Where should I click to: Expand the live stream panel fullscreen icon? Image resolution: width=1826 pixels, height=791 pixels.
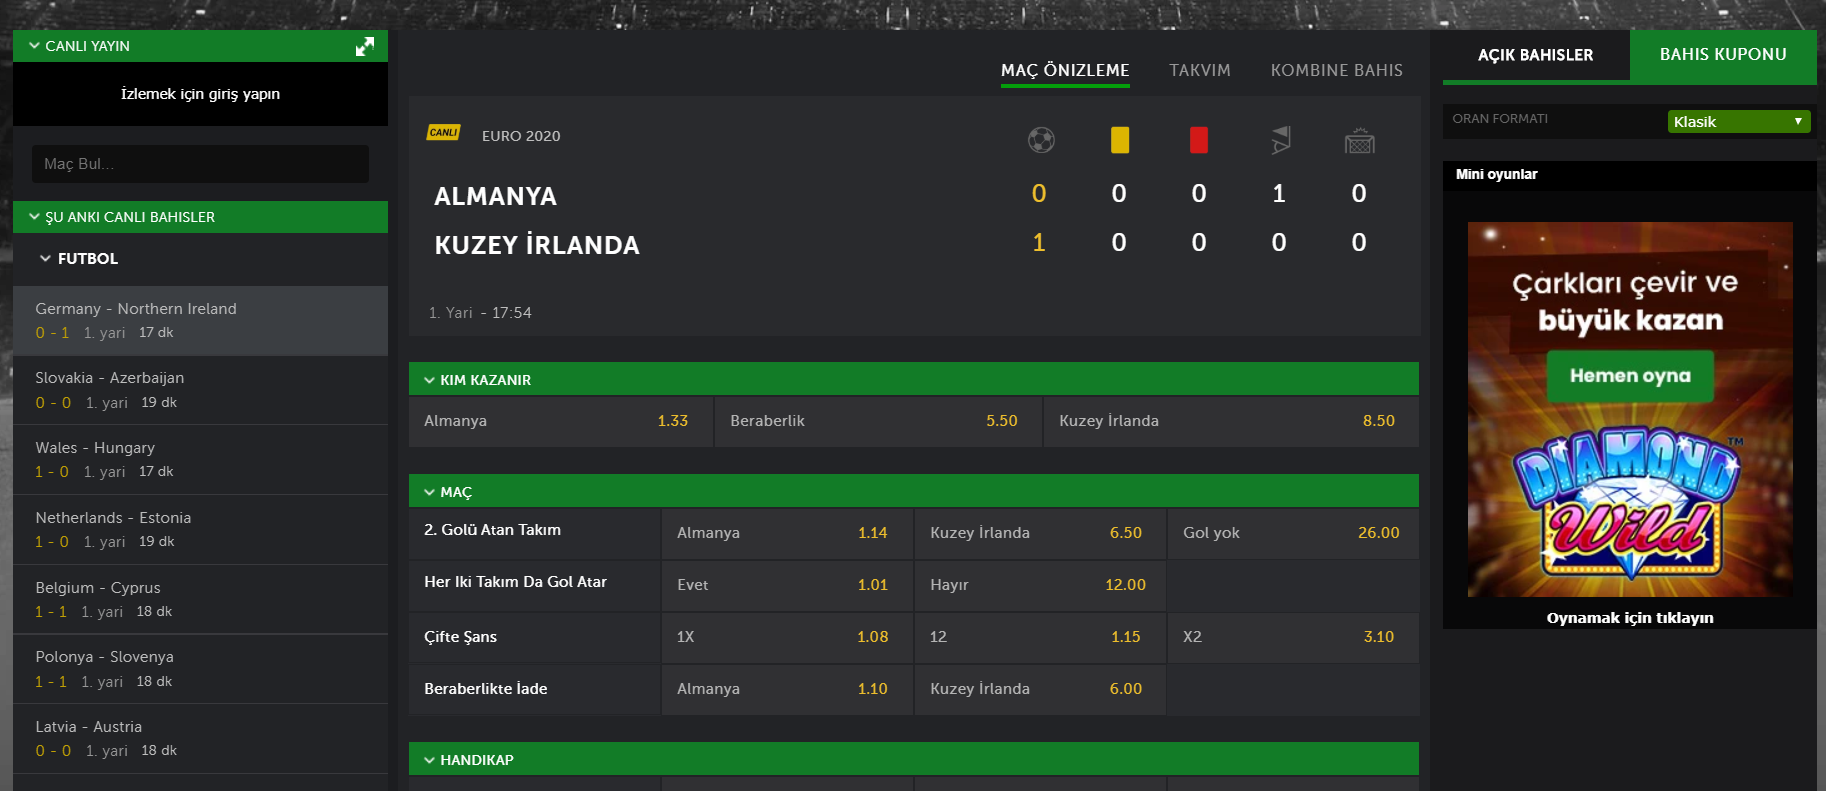(365, 46)
